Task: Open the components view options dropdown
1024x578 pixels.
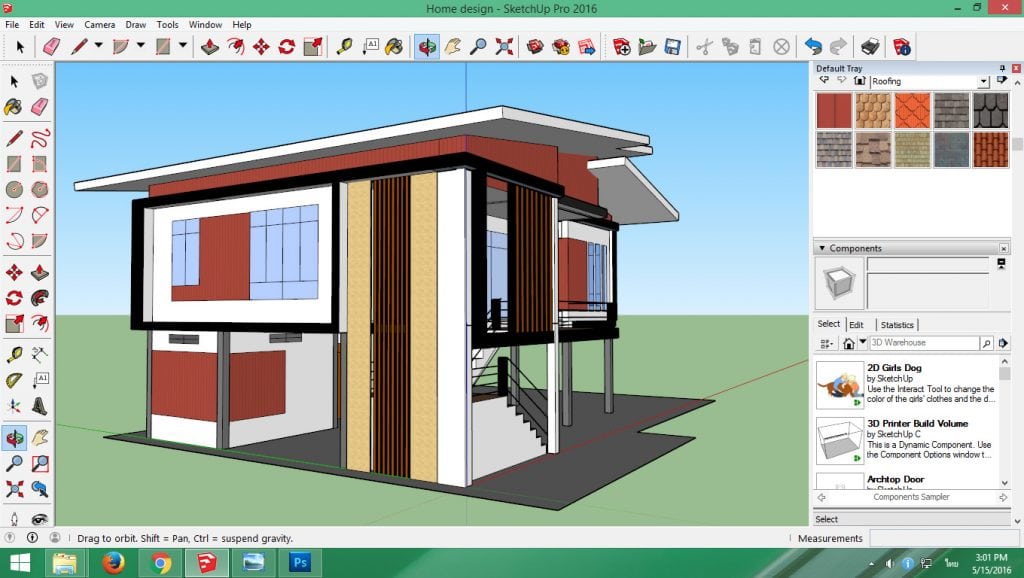Action: point(827,343)
